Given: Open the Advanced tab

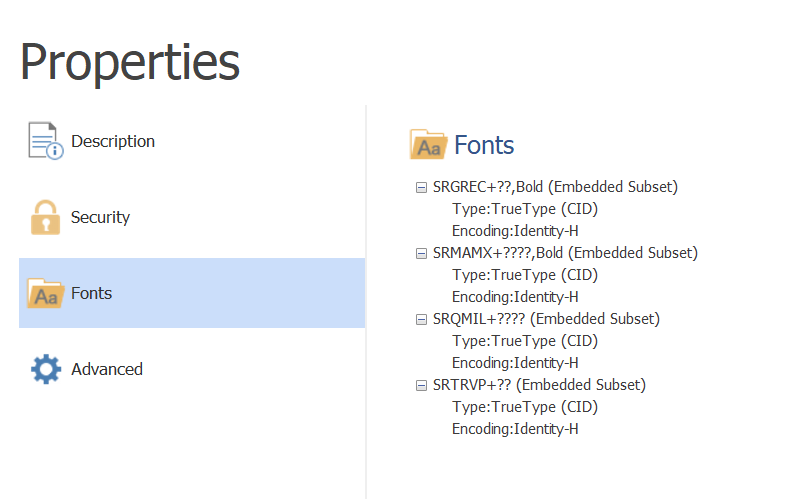Looking at the screenshot, I should pos(107,369).
